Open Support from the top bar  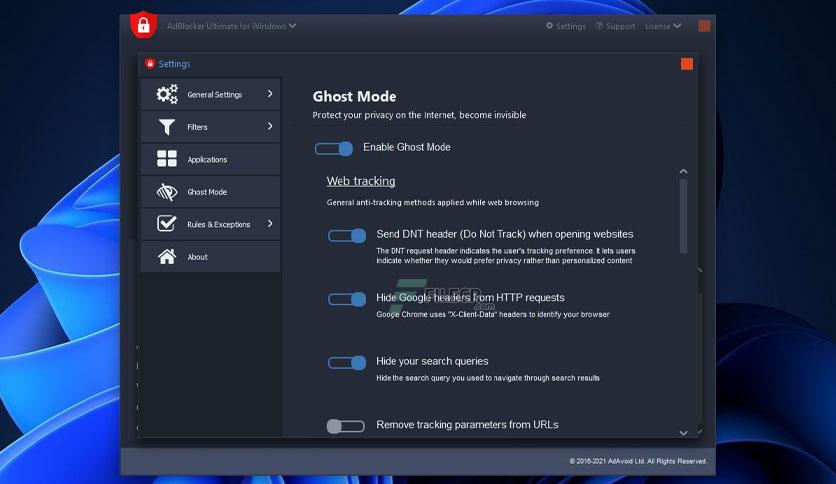pyautogui.click(x=615, y=26)
